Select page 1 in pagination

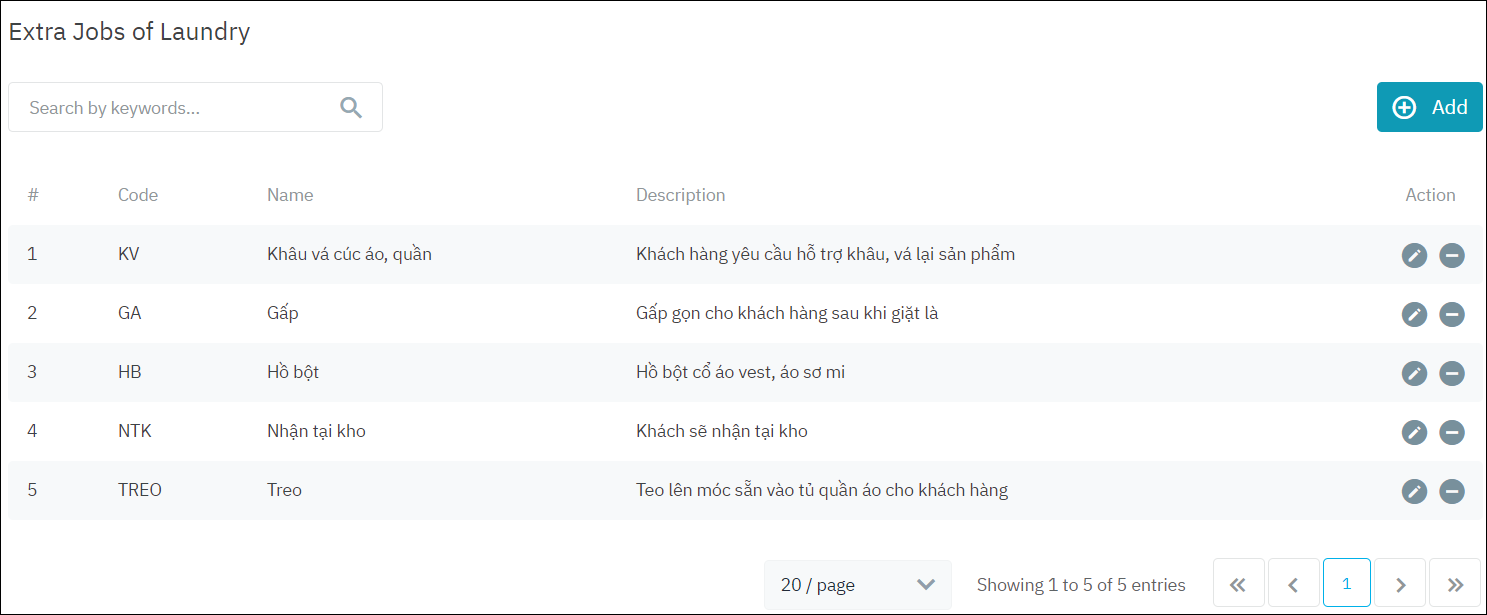(1346, 584)
